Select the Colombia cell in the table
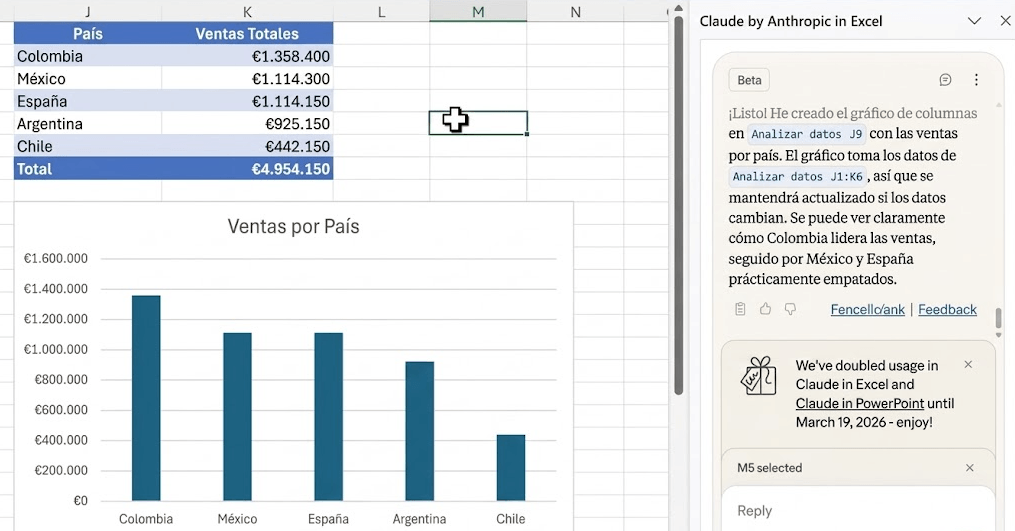 point(87,56)
